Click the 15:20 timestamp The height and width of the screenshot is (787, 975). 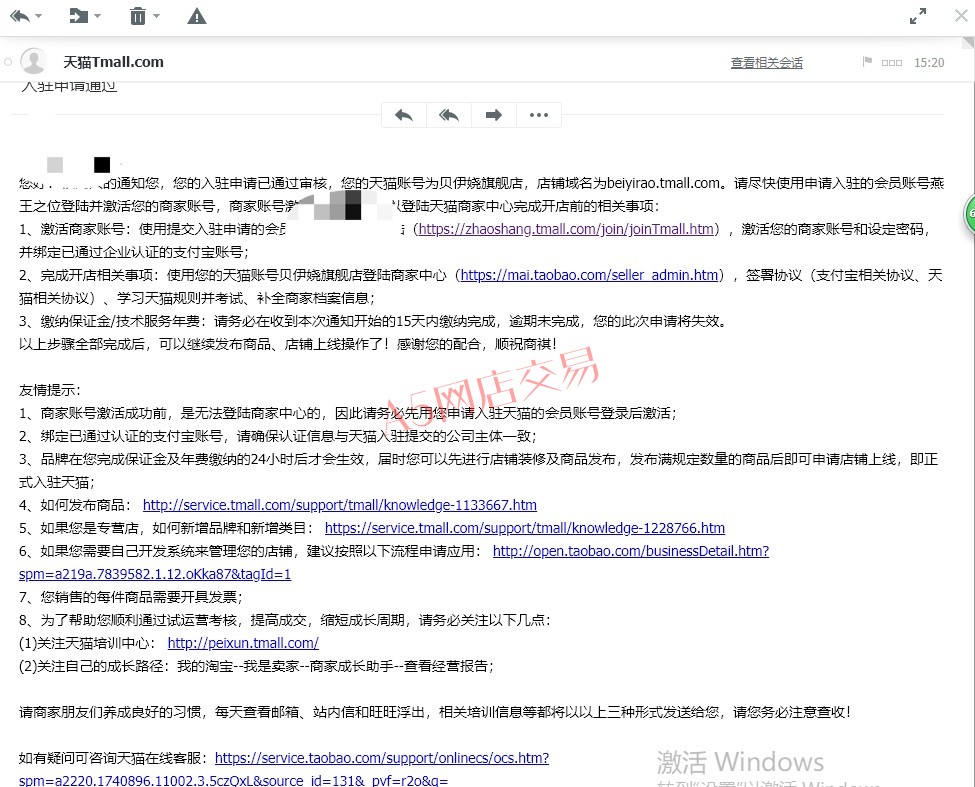pyautogui.click(x=929, y=63)
